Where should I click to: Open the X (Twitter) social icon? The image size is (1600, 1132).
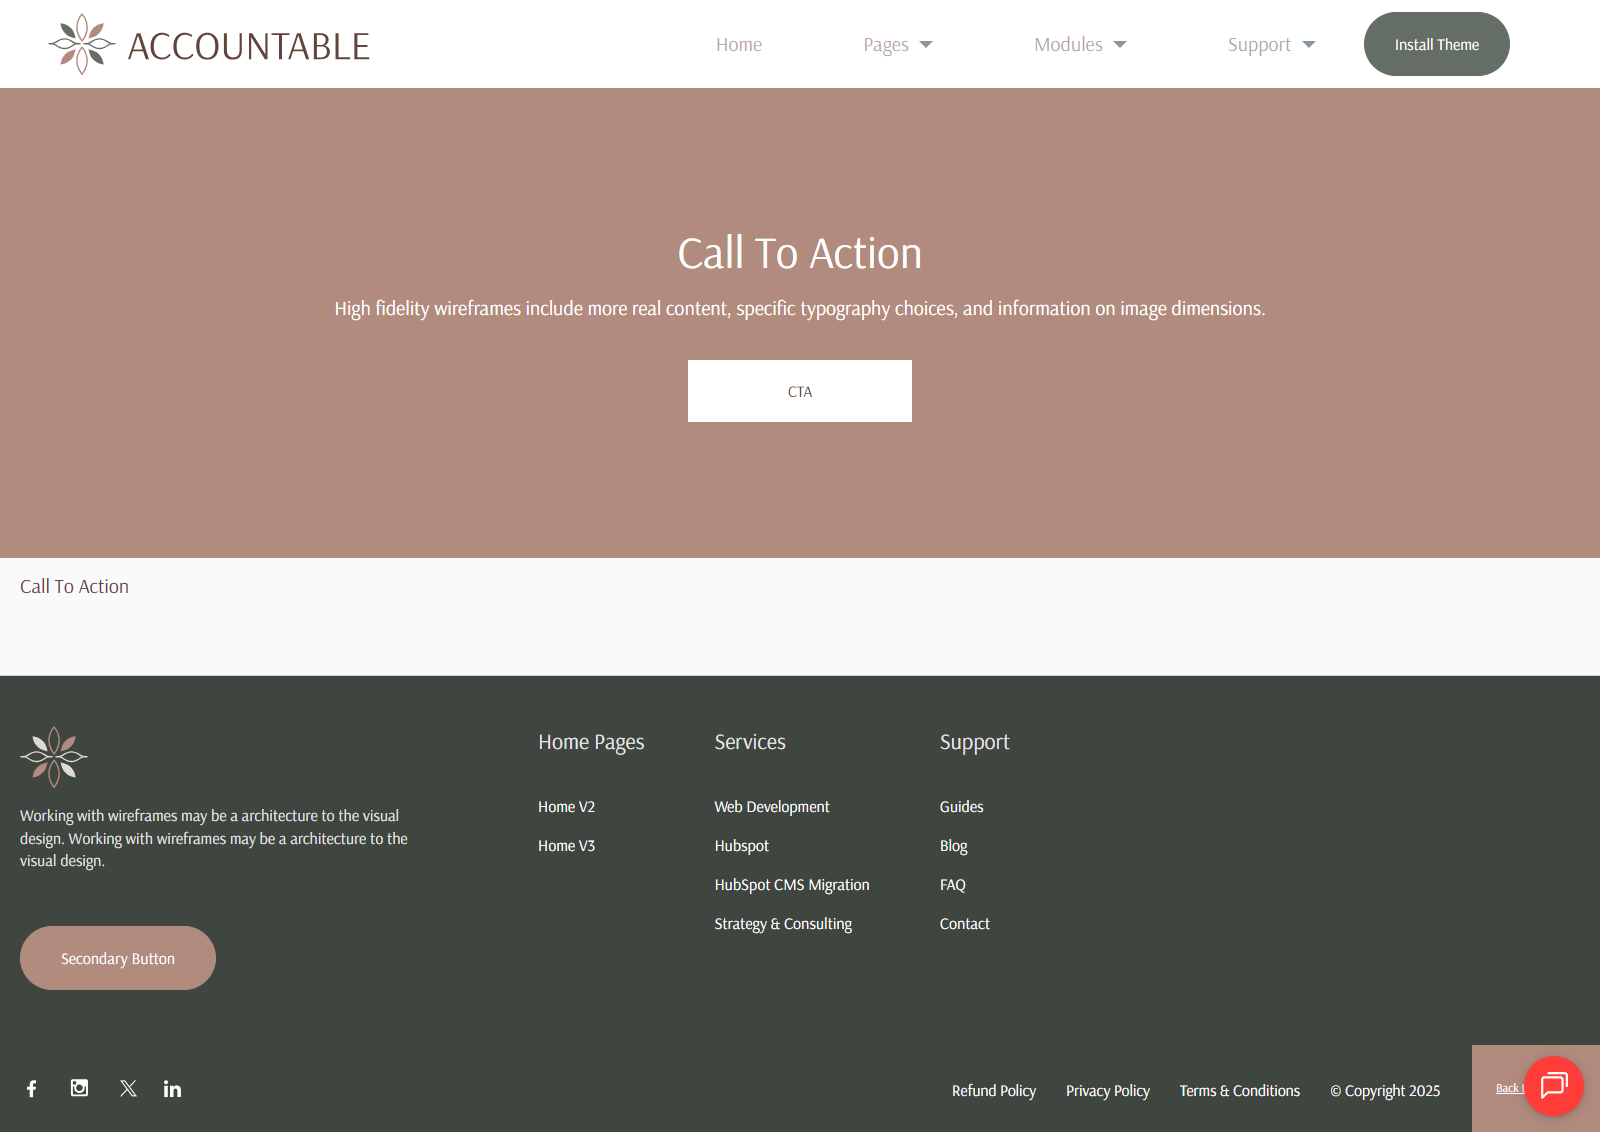coord(128,1088)
